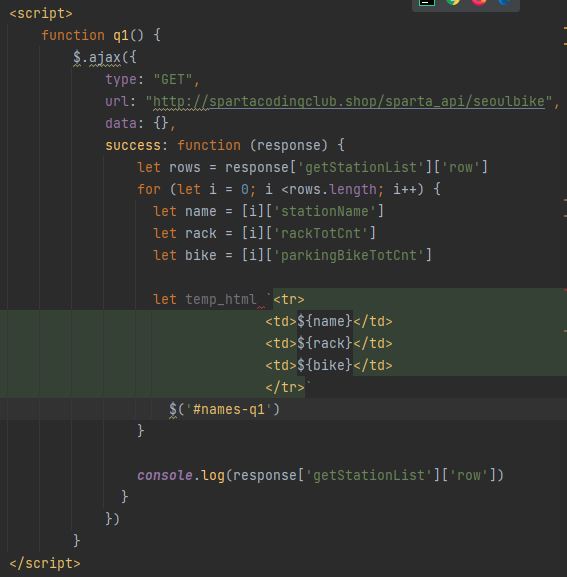Image resolution: width=567 pixels, height=577 pixels.
Task: Click the type property key
Action: tap(121, 79)
